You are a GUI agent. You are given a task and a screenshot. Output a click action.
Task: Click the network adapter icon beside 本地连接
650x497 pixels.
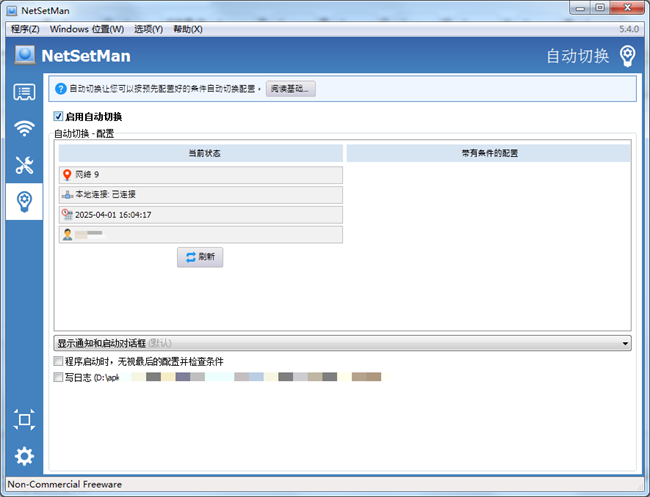pyautogui.click(x=67, y=194)
